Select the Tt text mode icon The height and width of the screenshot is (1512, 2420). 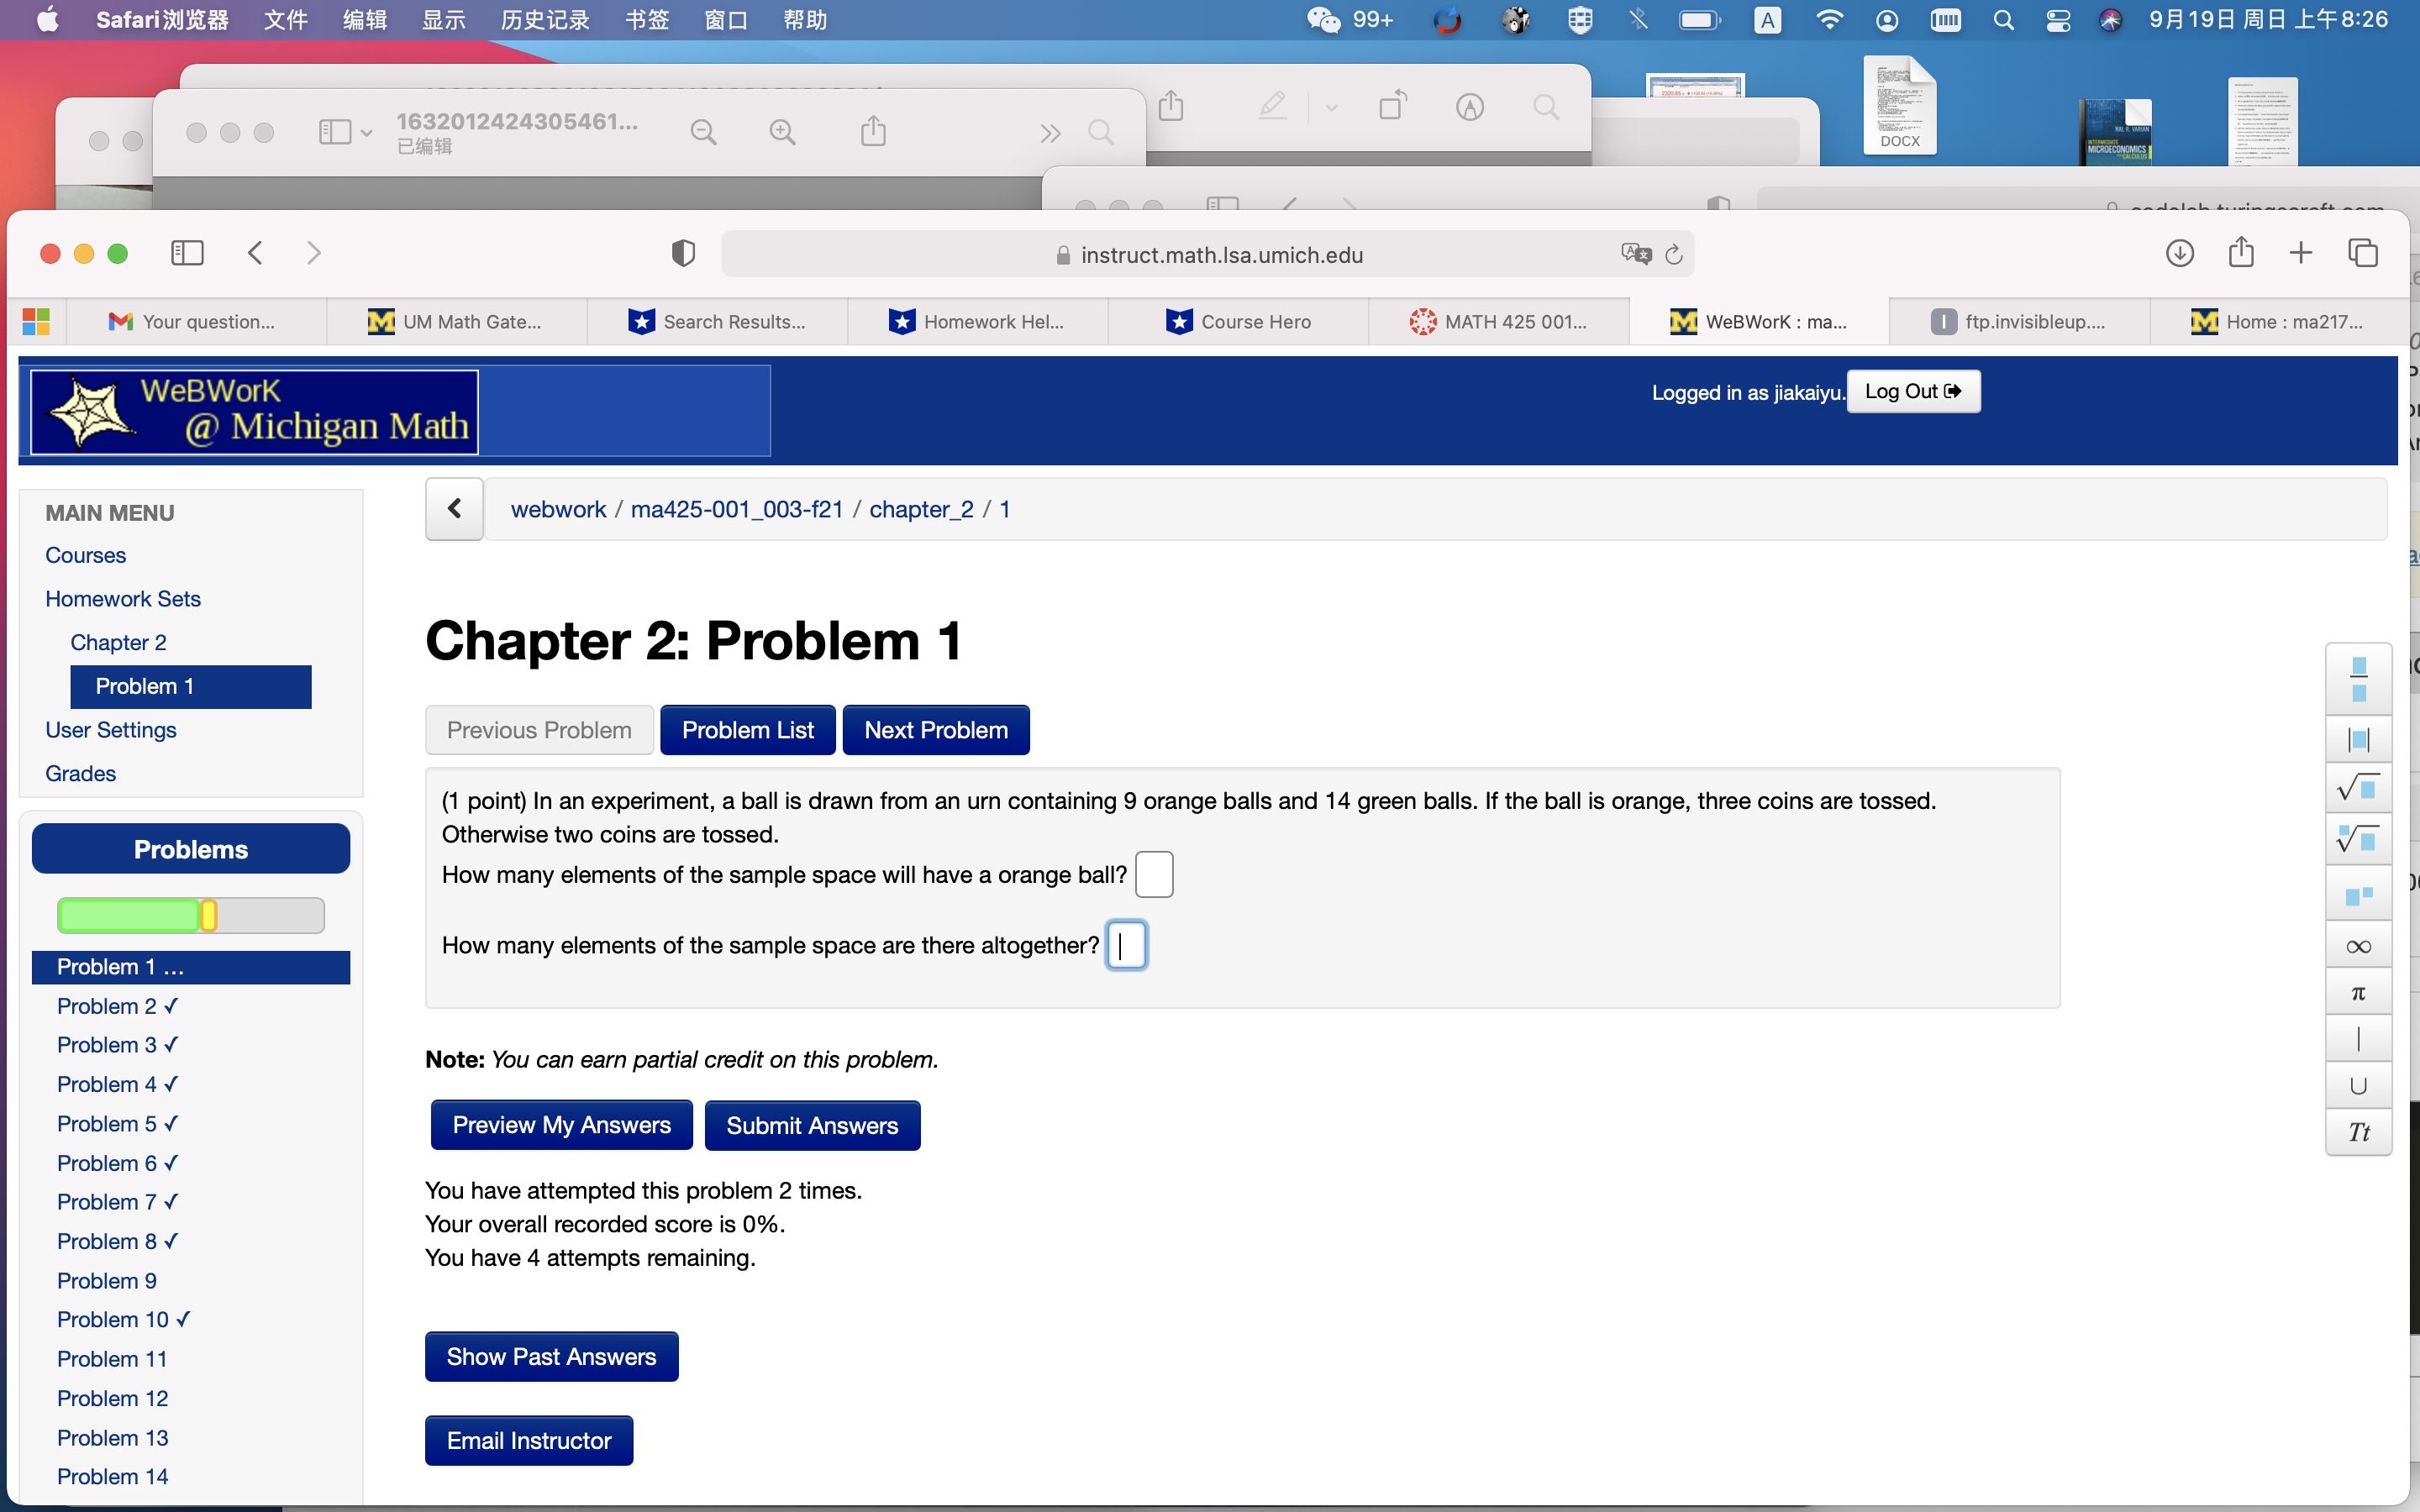point(2359,1132)
